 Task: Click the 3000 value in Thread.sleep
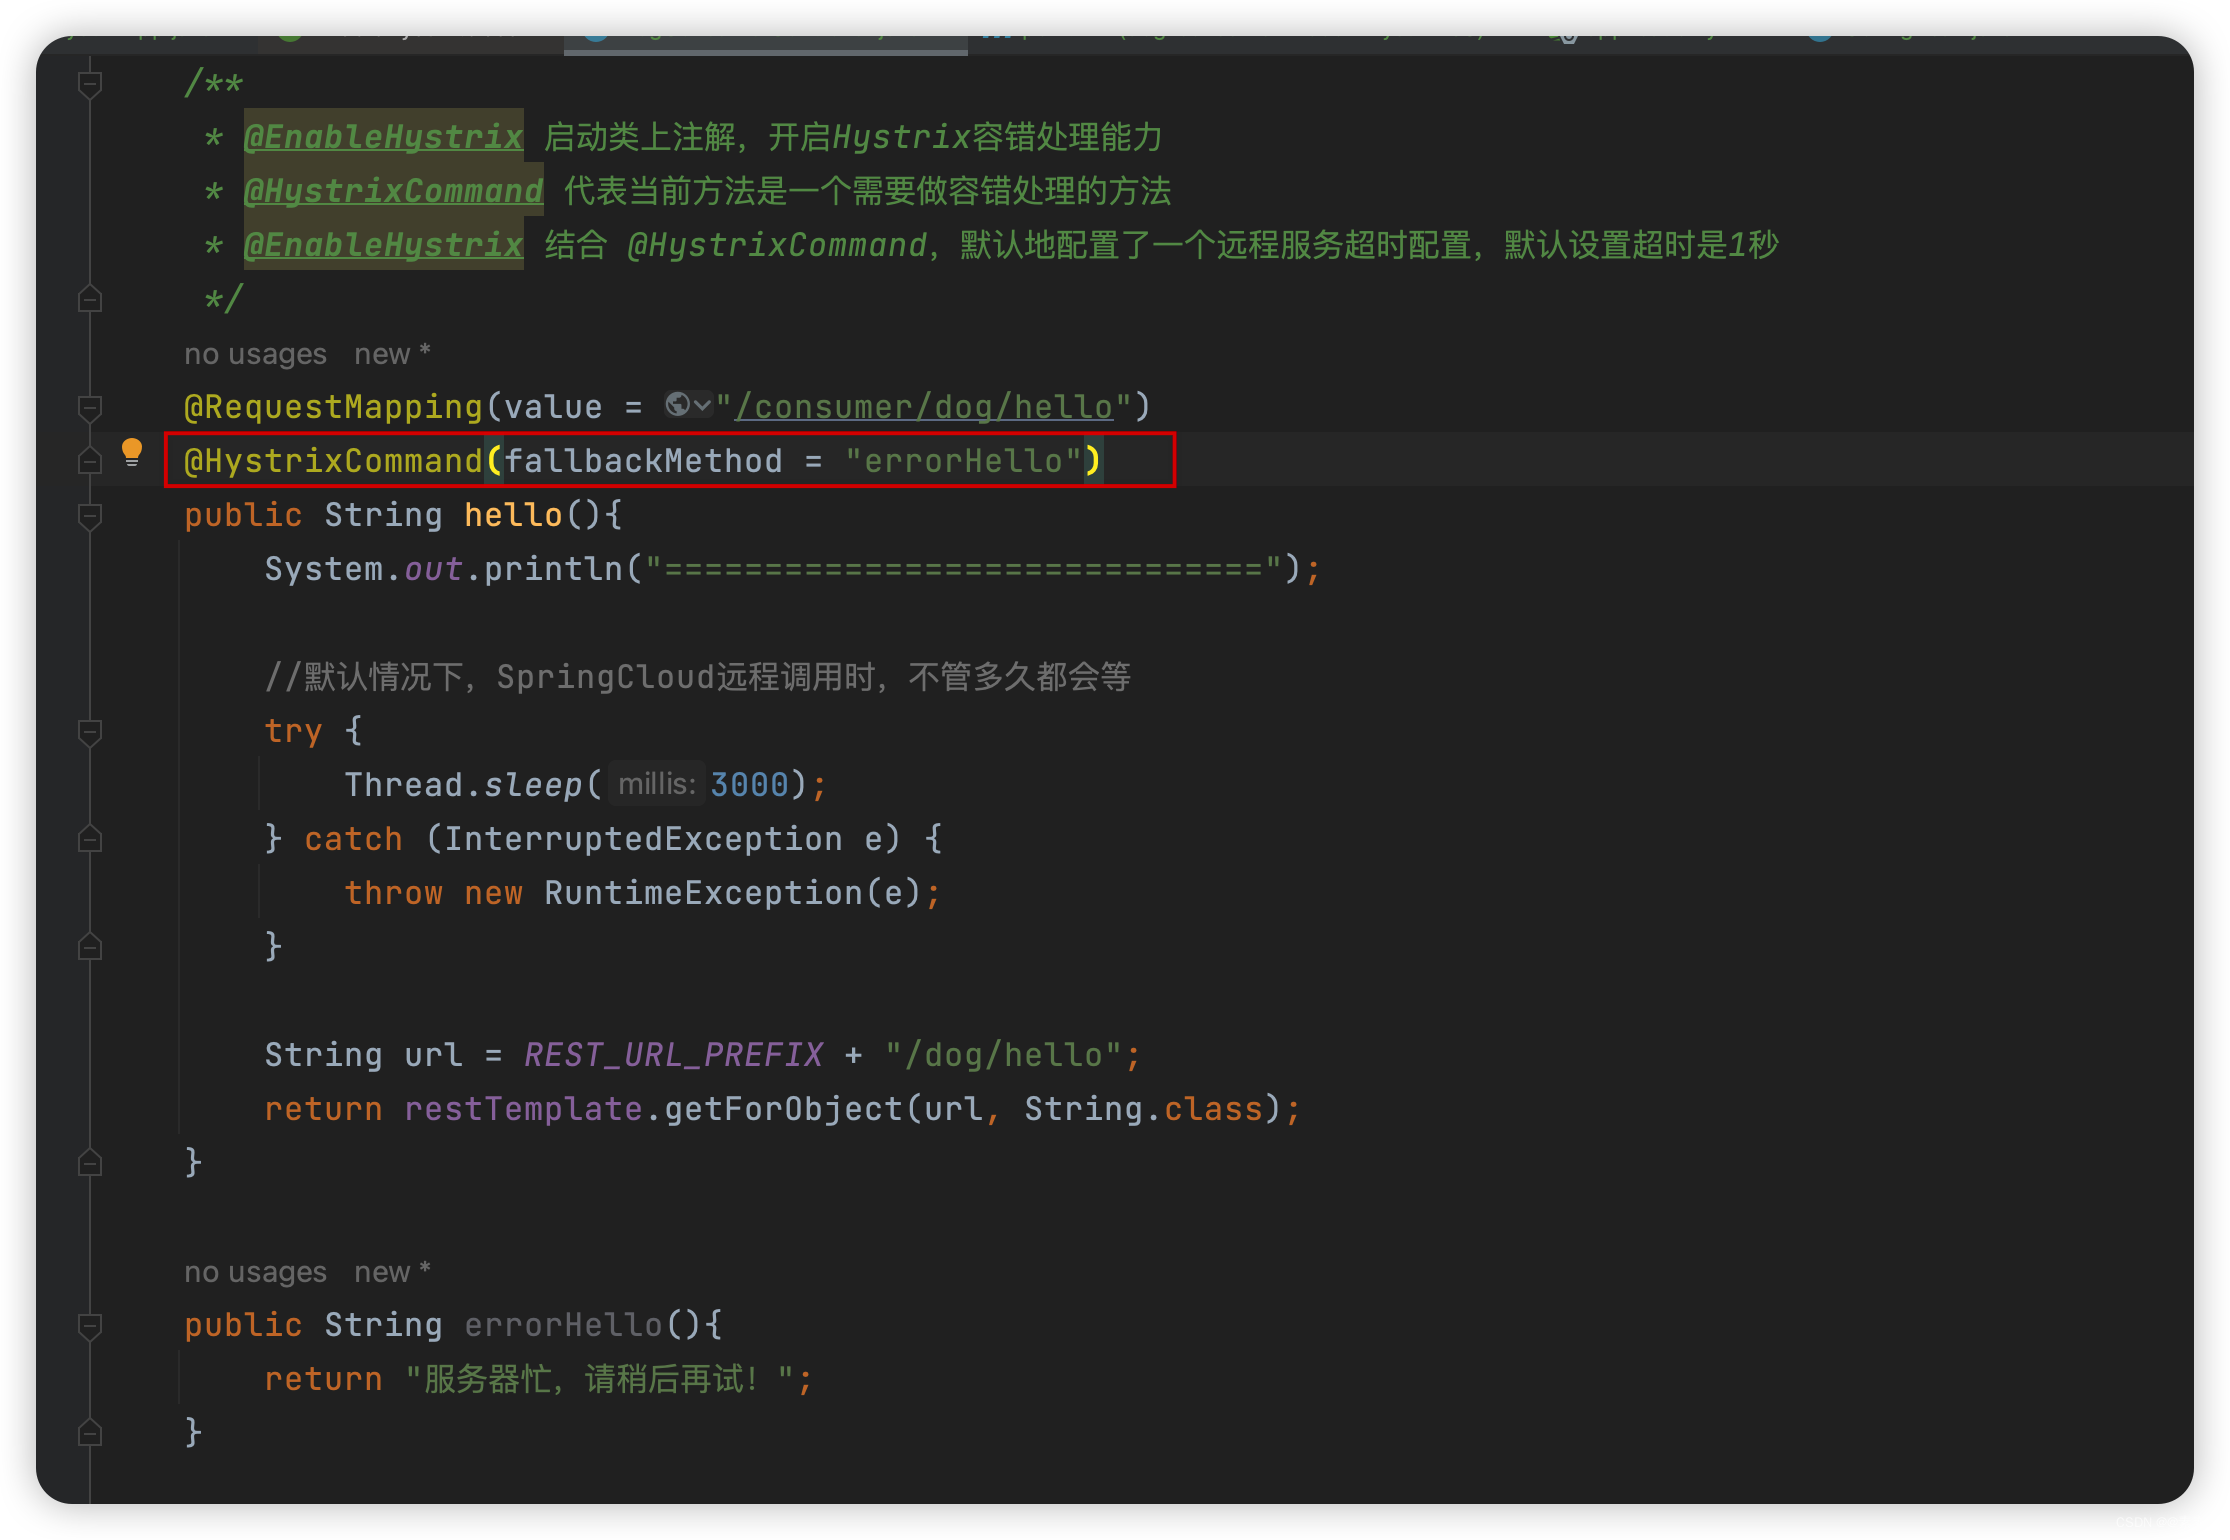click(x=749, y=785)
